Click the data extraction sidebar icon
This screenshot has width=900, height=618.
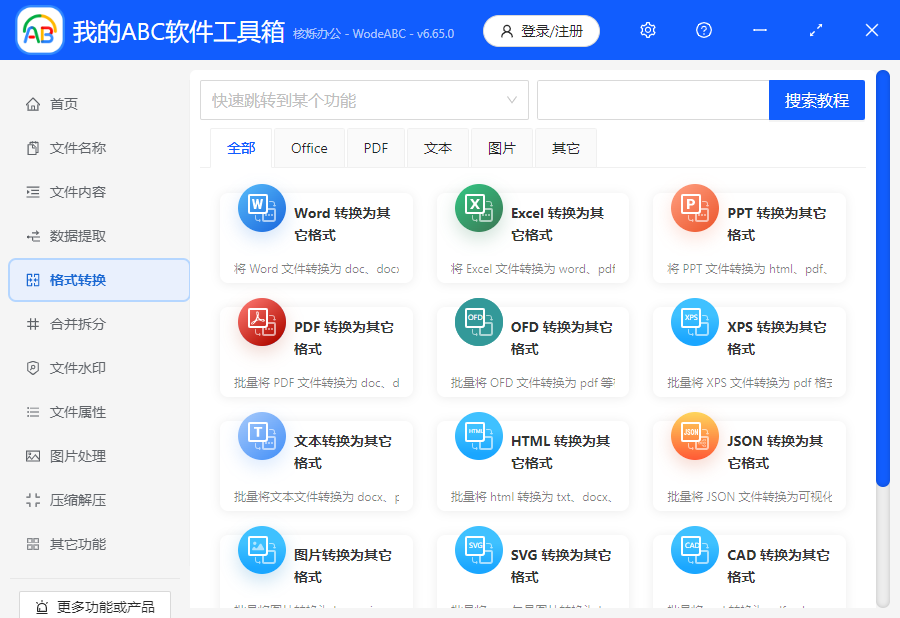point(33,236)
